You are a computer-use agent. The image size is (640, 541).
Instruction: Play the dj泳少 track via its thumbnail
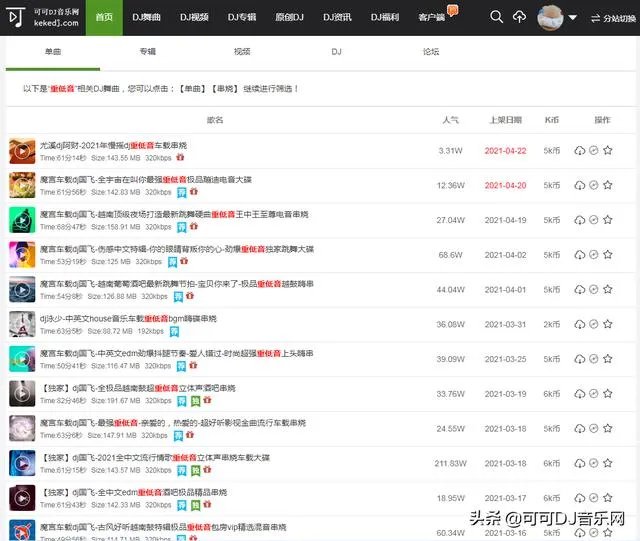pyautogui.click(x=22, y=324)
